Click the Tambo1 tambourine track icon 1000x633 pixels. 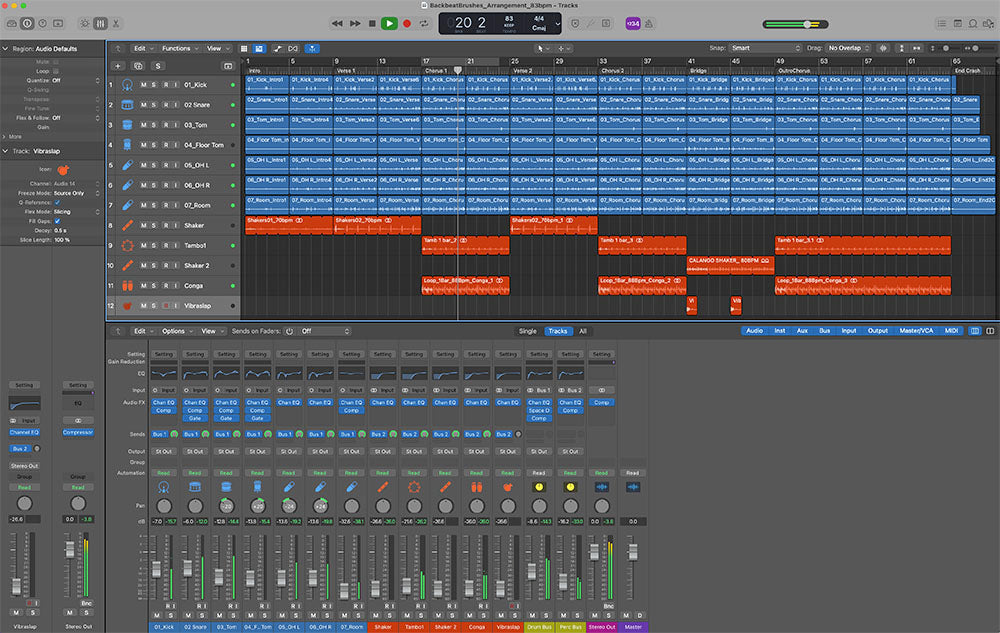coord(127,245)
